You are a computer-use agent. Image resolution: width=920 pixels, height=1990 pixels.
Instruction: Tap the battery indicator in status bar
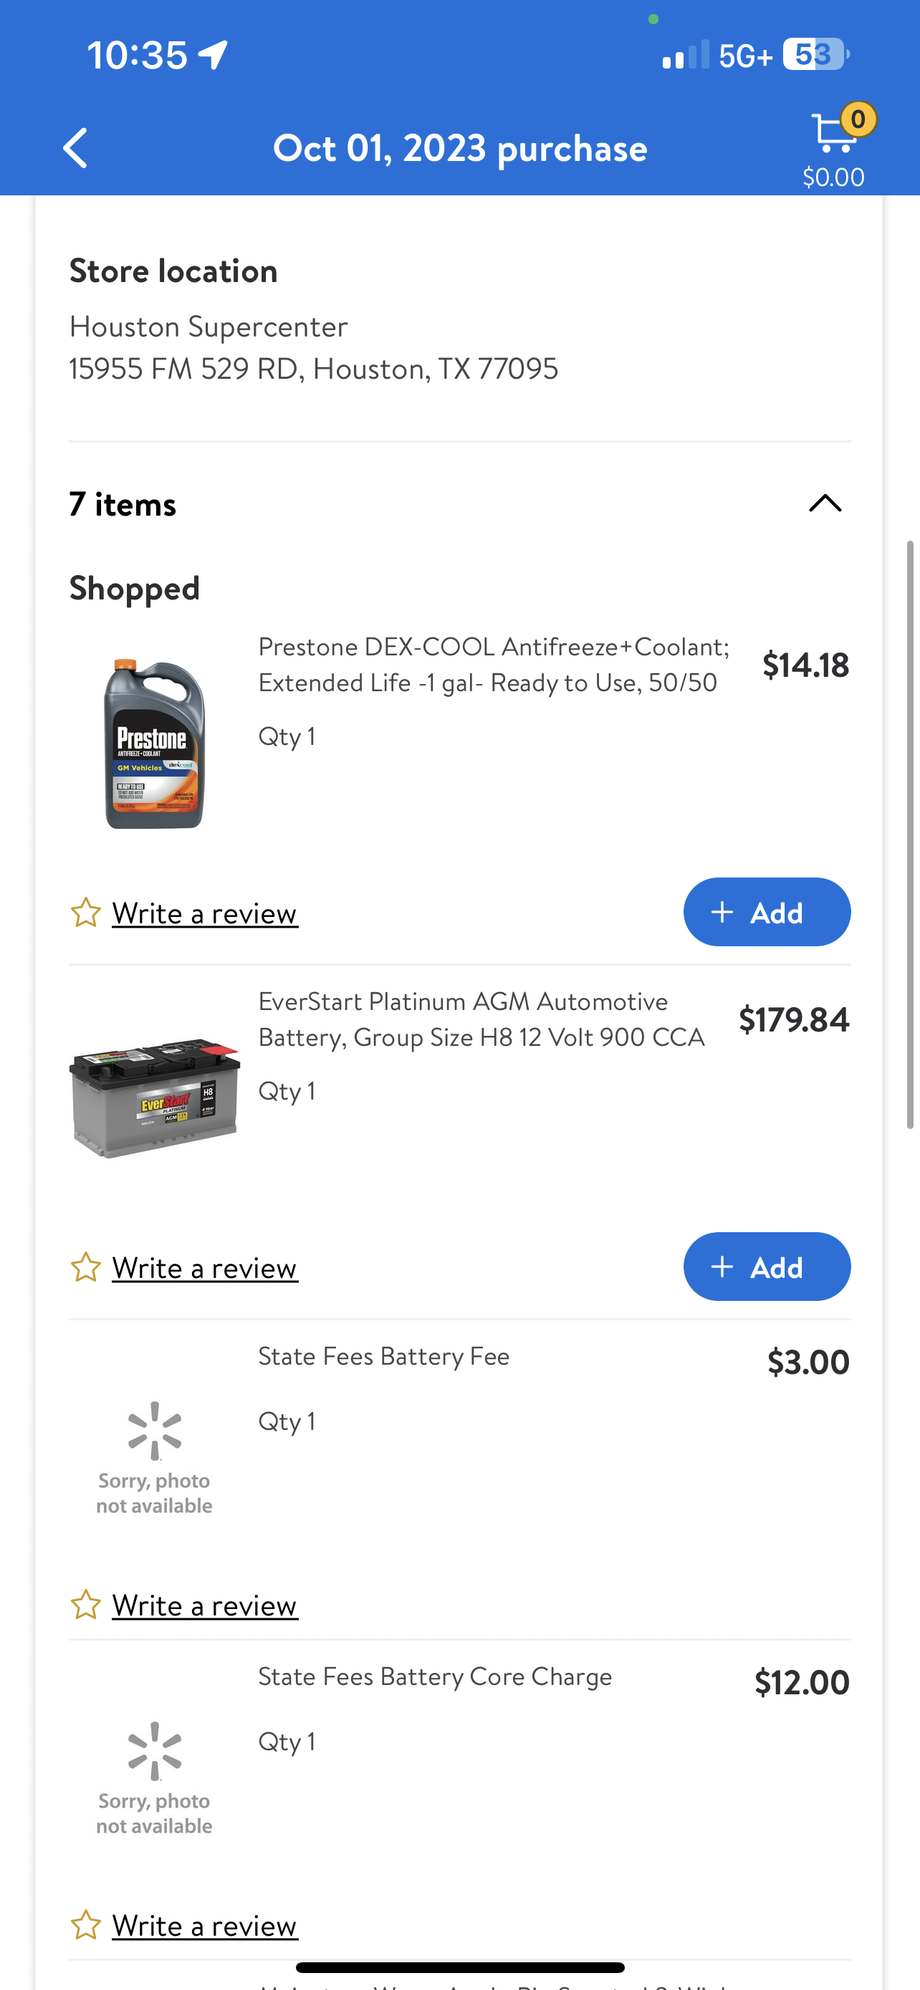815,54
